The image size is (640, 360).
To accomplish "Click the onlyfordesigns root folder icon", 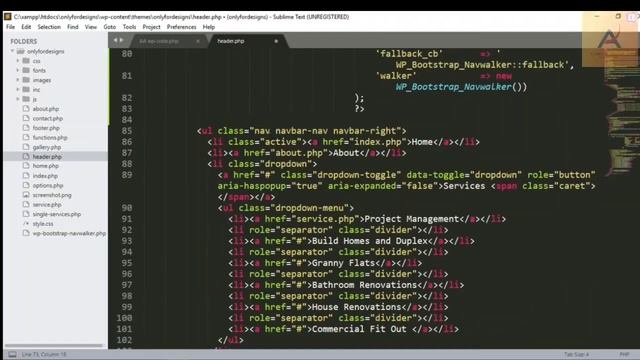I will [20, 51].
